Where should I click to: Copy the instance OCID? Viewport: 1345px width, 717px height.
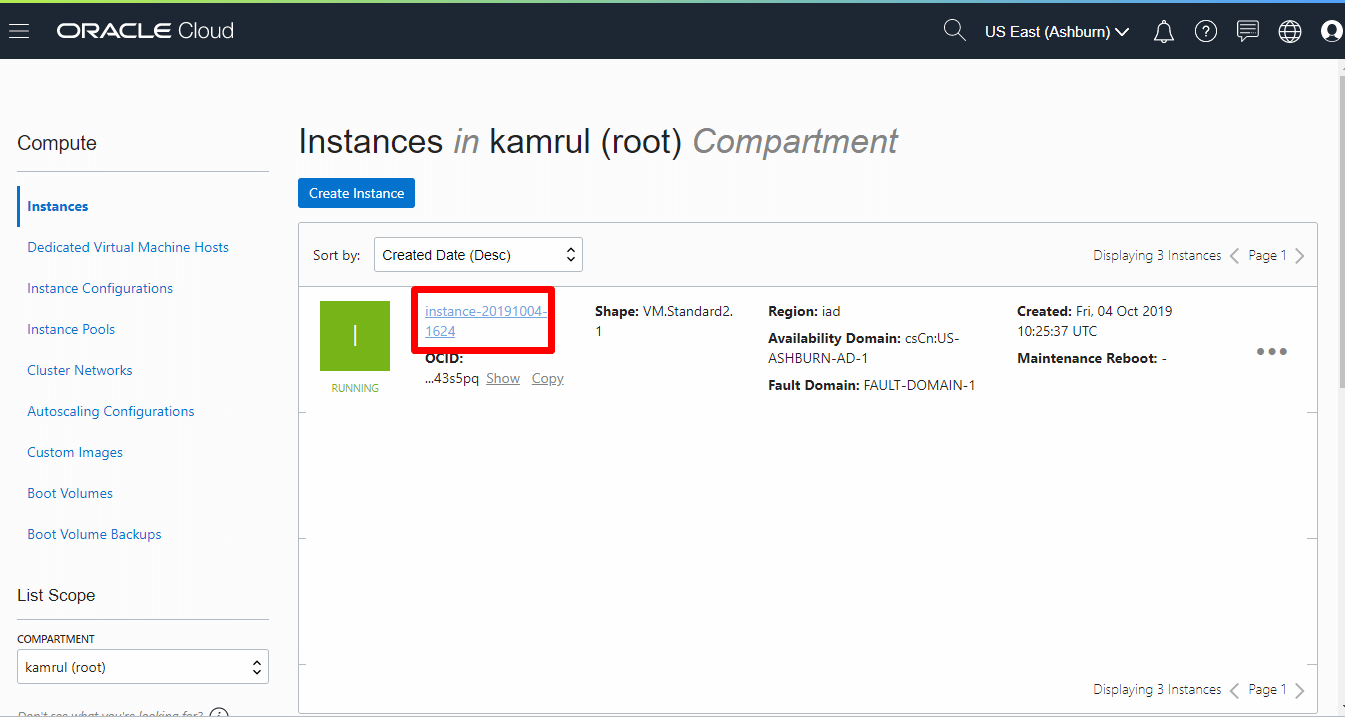coord(548,379)
